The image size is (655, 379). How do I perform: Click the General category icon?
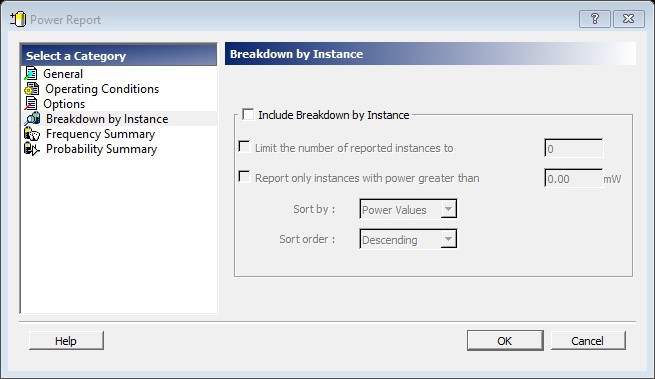coord(31,74)
